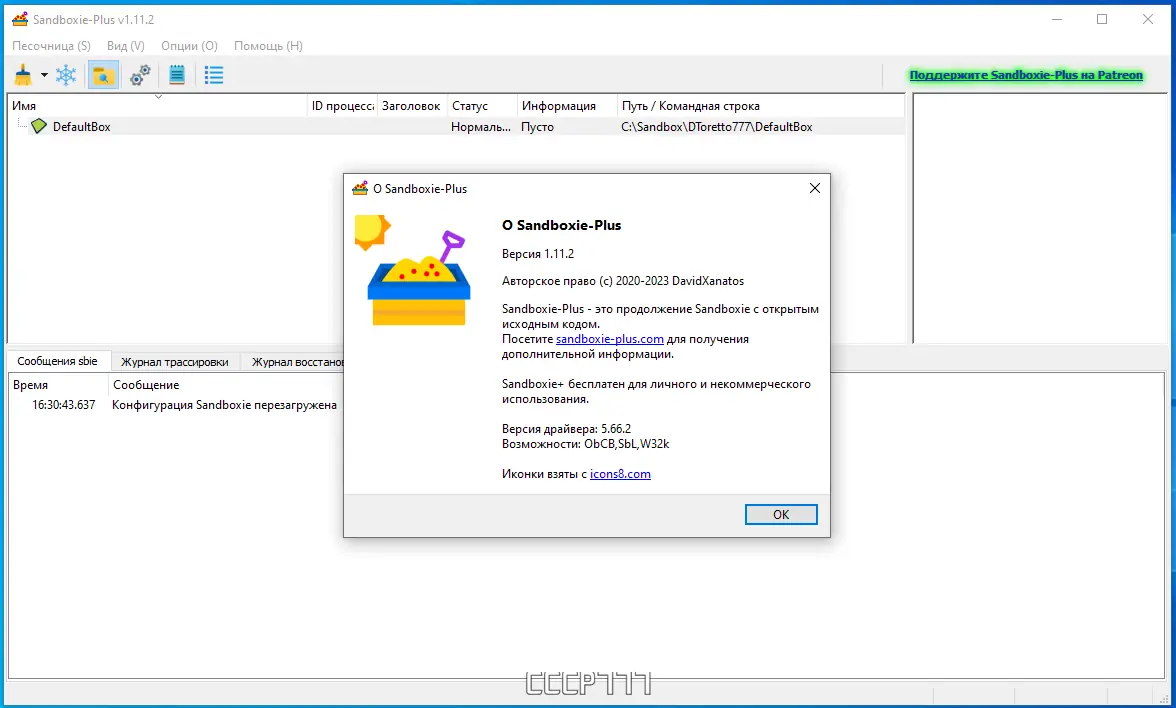Open the Вид (V) menu

click(125, 46)
